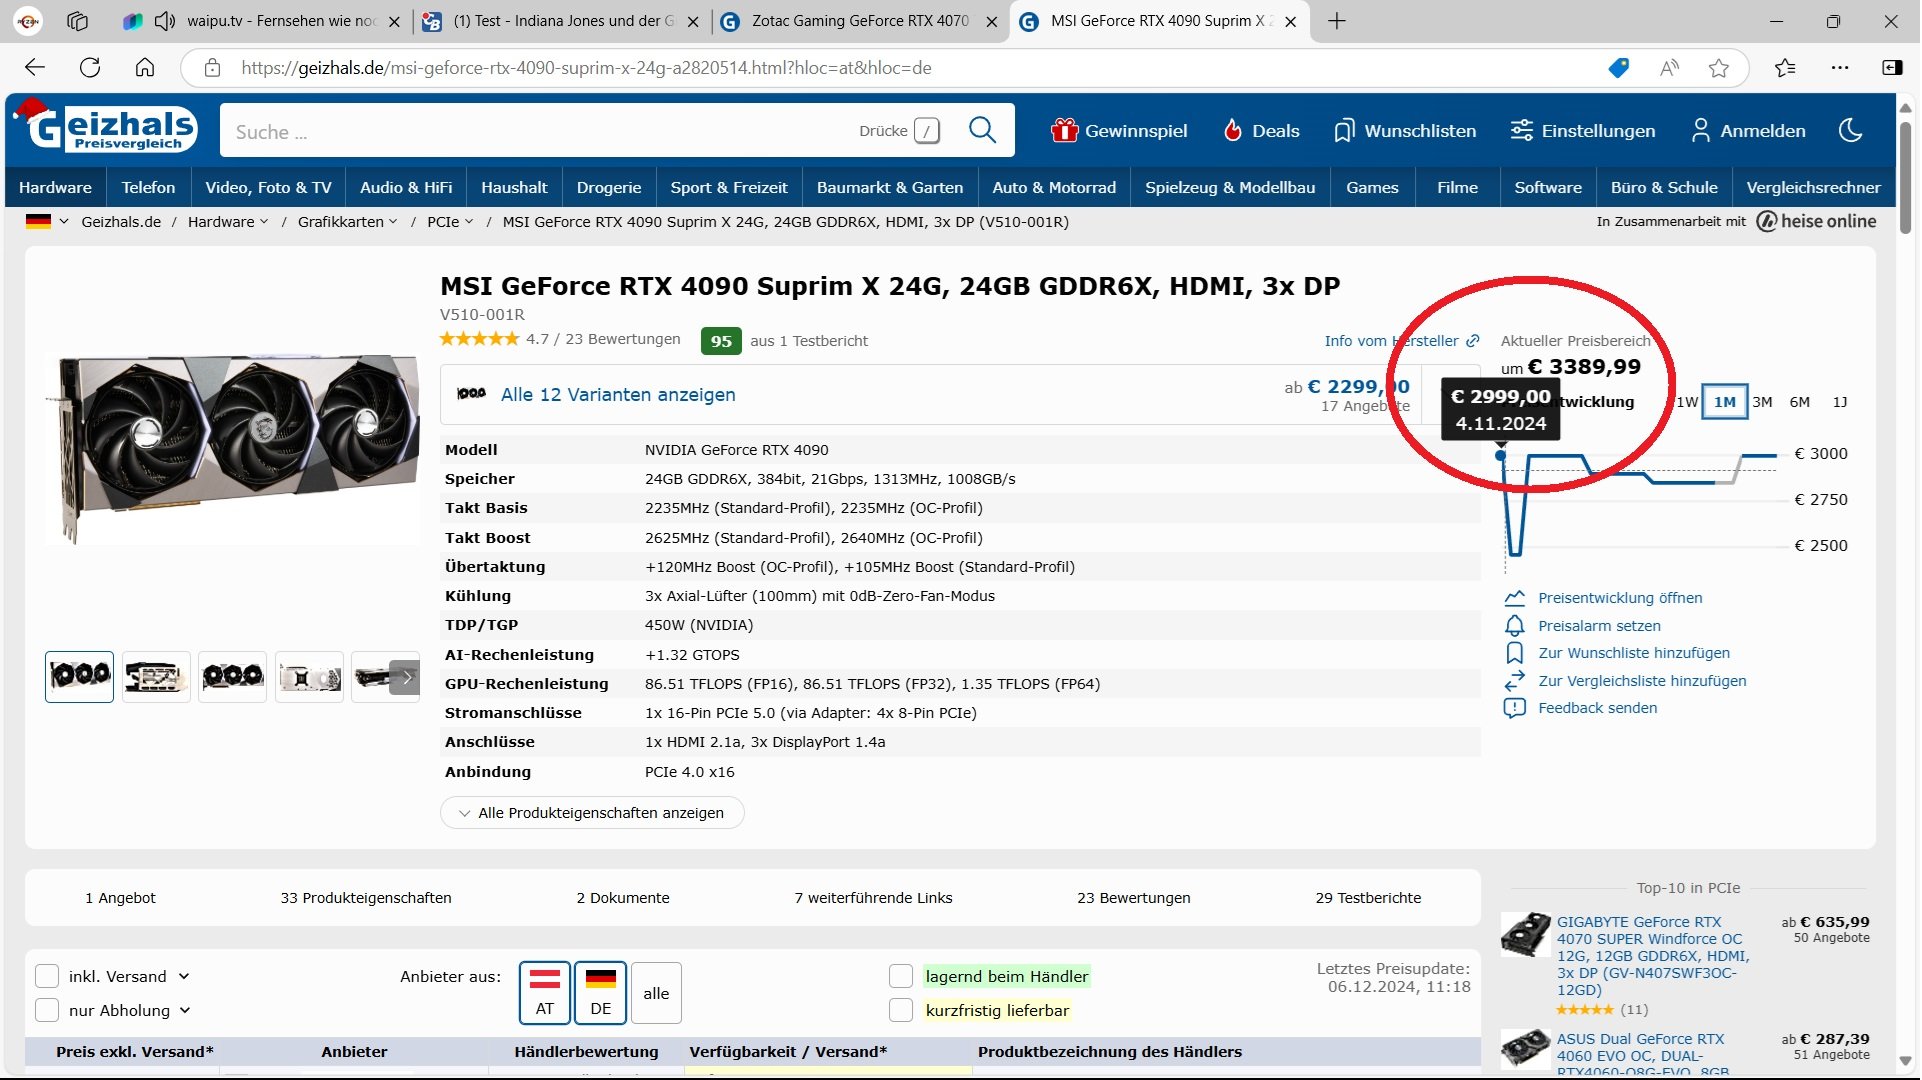Click Feedback senden speech icon
This screenshot has width=1922, height=1080.
(1515, 708)
